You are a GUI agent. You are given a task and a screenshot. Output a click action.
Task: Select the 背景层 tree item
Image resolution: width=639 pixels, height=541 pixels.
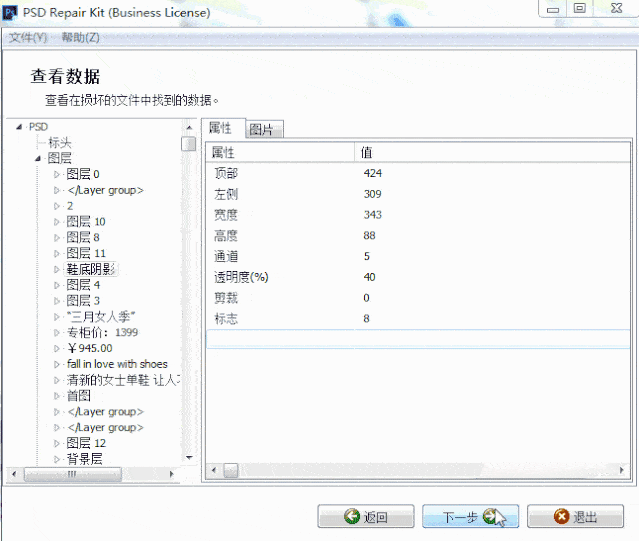point(84,459)
